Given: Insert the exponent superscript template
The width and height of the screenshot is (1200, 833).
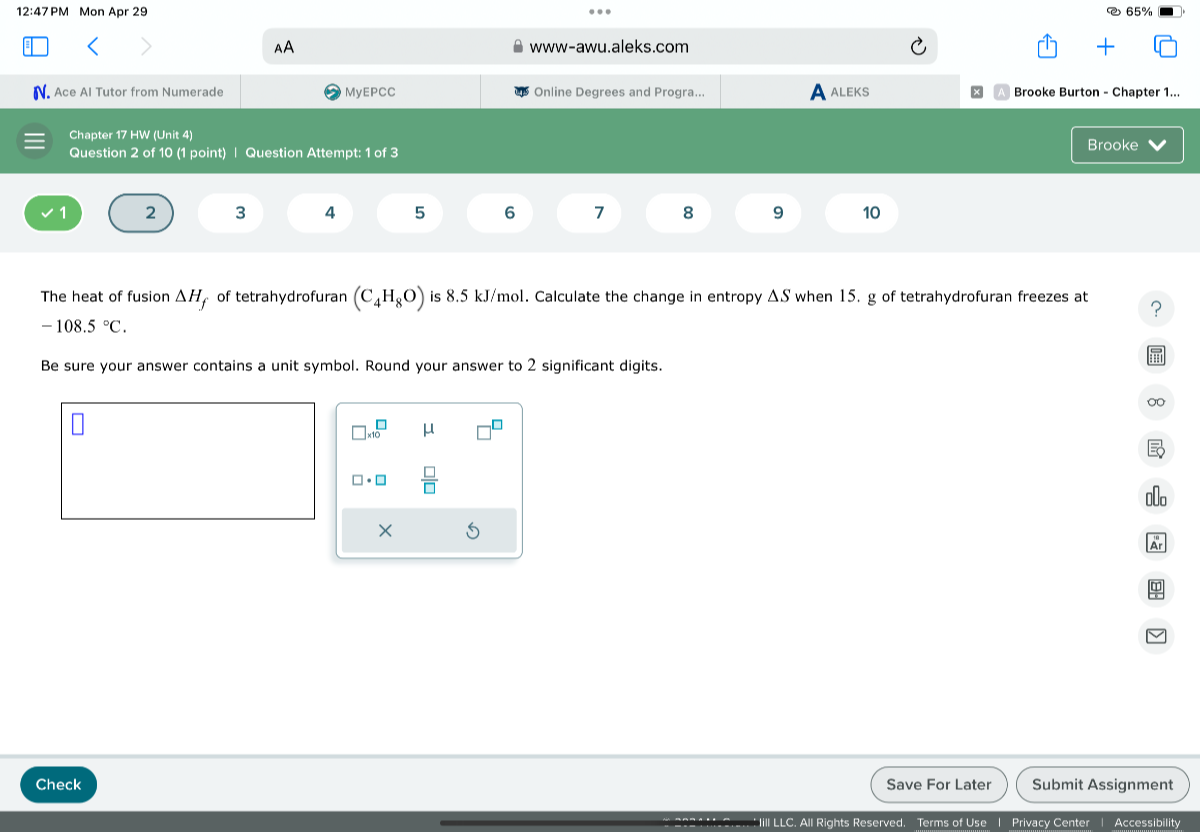Looking at the screenshot, I should 490,431.
